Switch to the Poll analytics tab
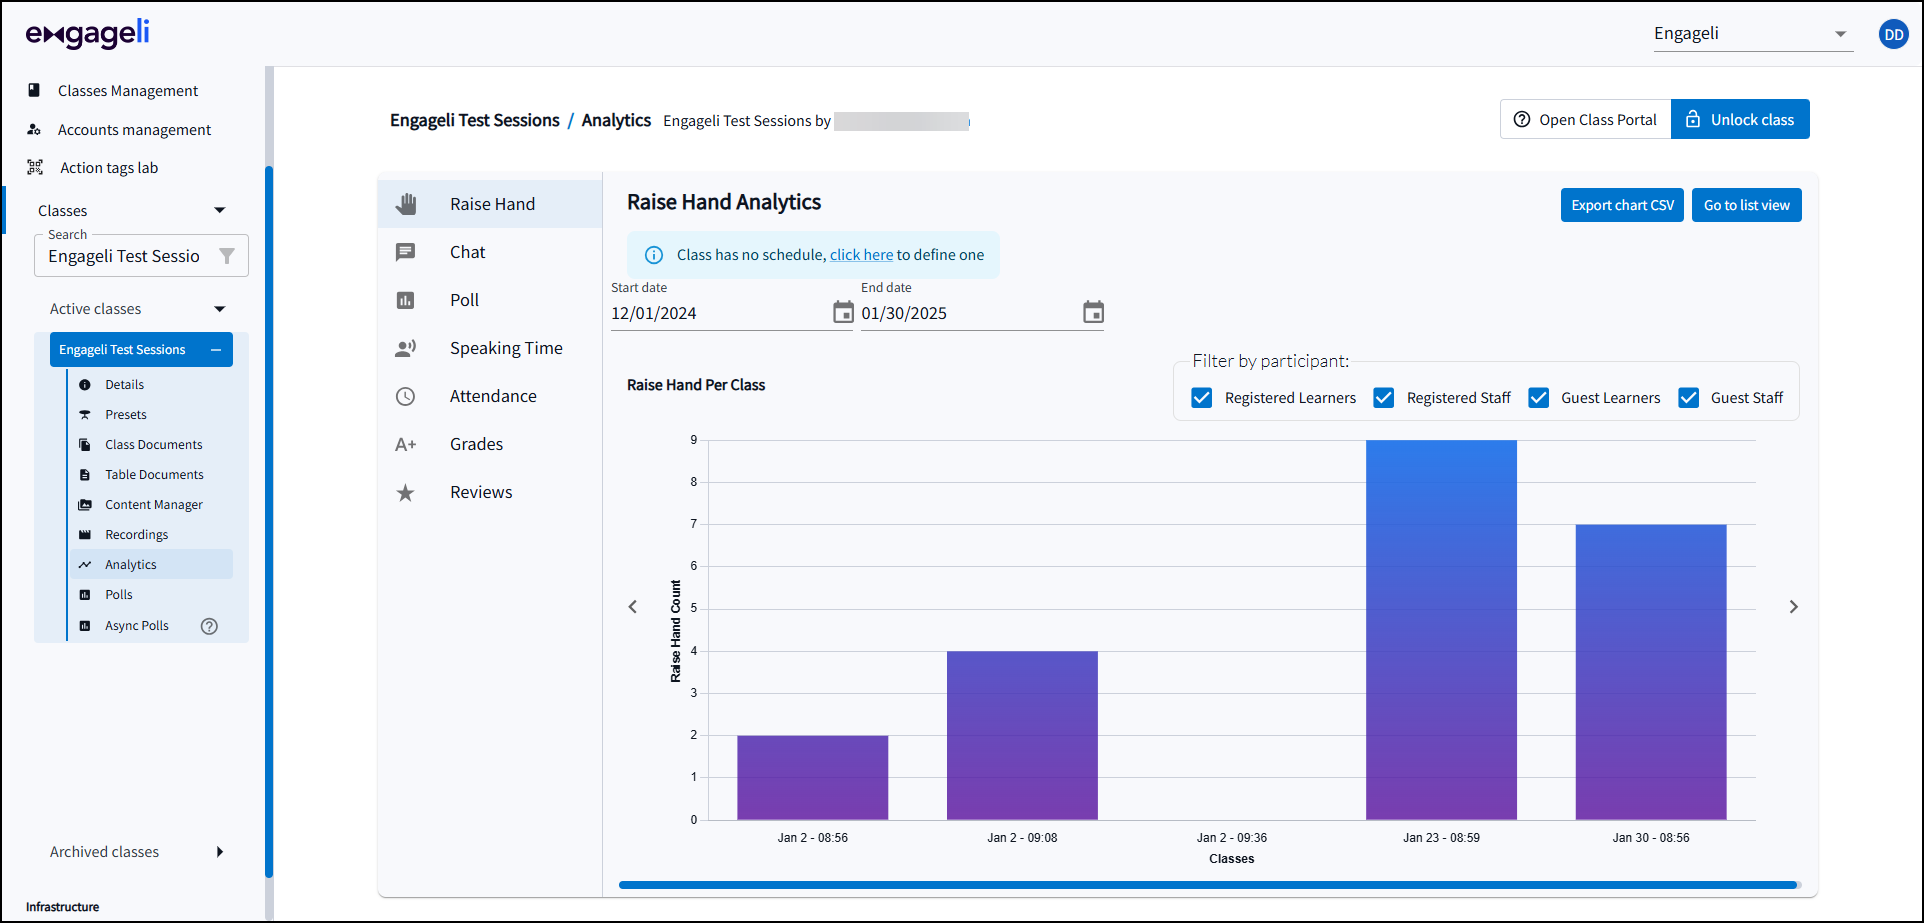 click(490, 300)
